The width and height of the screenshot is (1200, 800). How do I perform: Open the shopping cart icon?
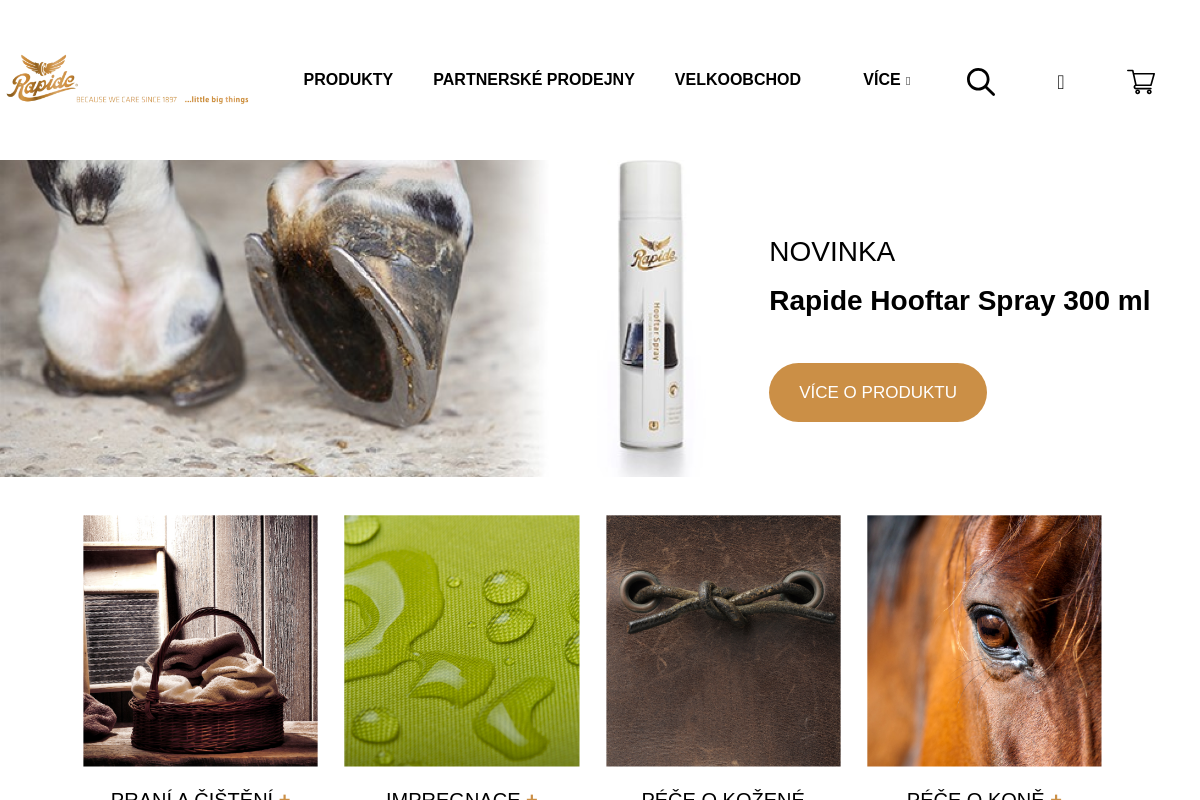pyautogui.click(x=1141, y=81)
